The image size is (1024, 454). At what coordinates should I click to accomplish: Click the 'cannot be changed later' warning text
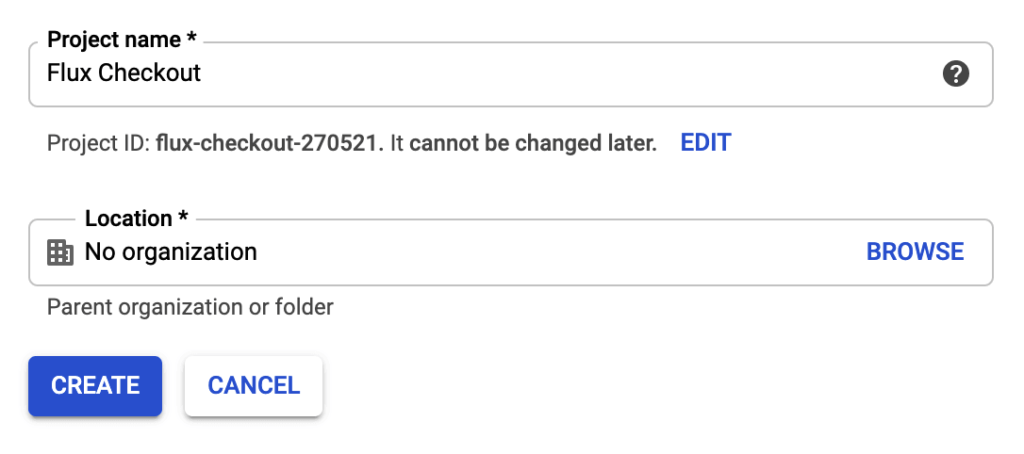click(533, 143)
